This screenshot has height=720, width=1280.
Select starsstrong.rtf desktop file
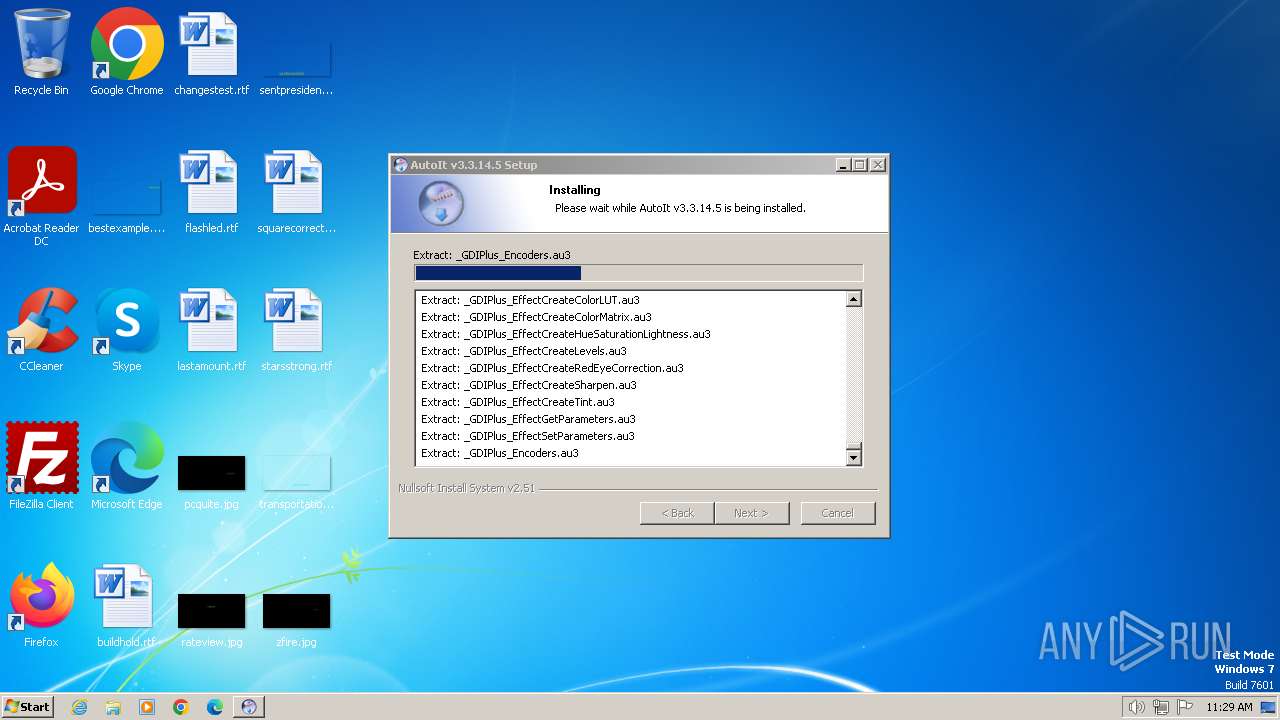(296, 330)
